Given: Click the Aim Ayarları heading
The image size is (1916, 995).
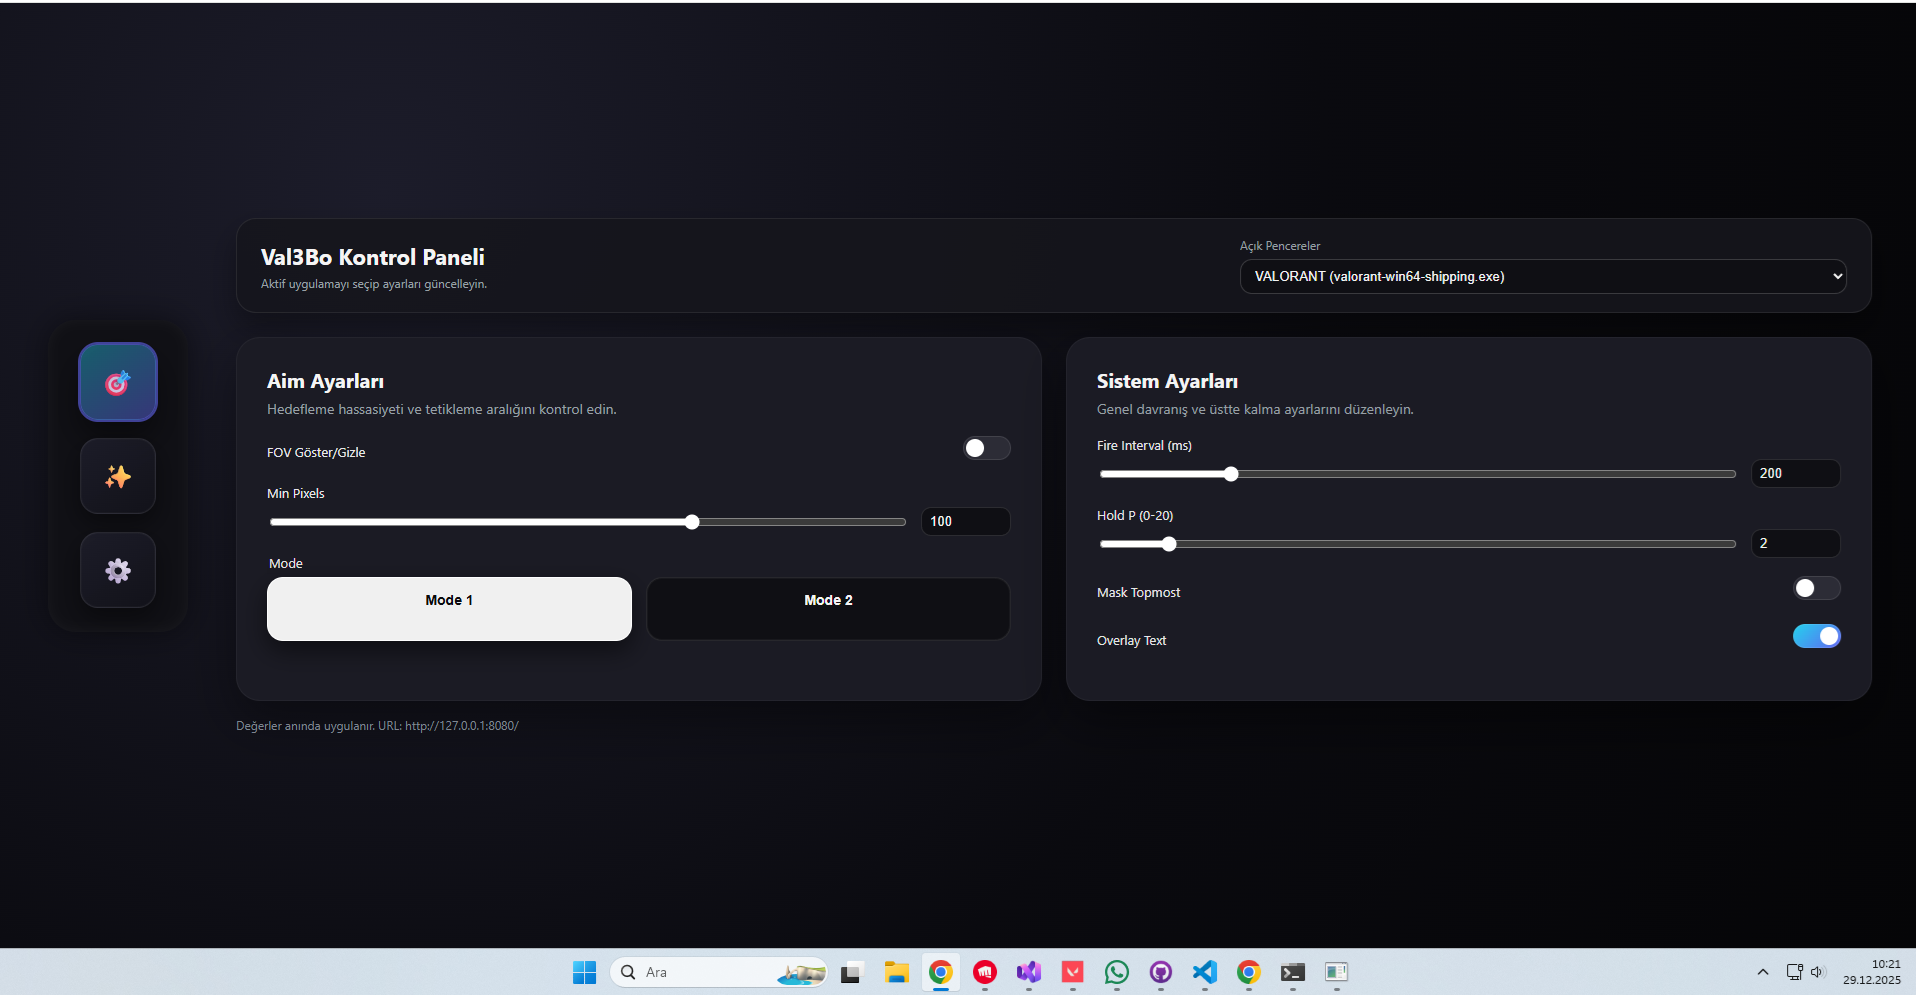Looking at the screenshot, I should click(325, 381).
